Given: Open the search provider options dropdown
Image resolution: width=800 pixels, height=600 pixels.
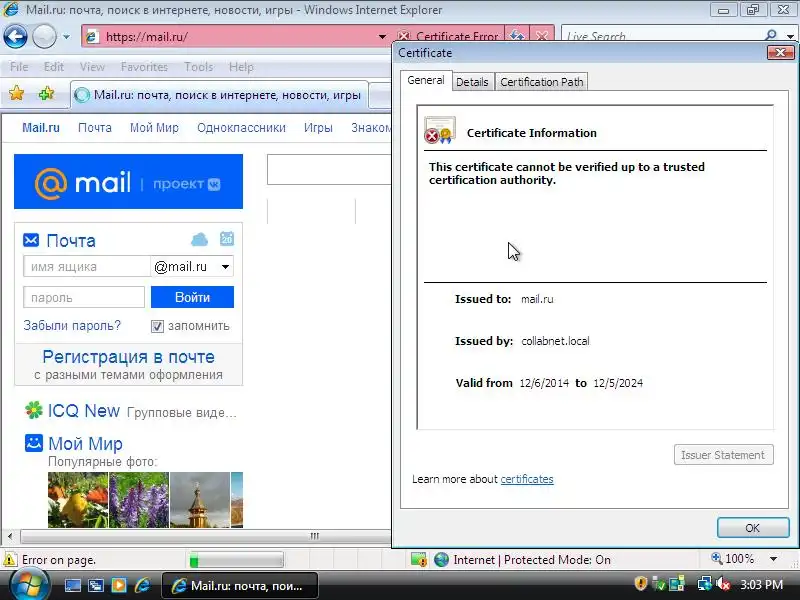Looking at the screenshot, I should click(x=790, y=36).
